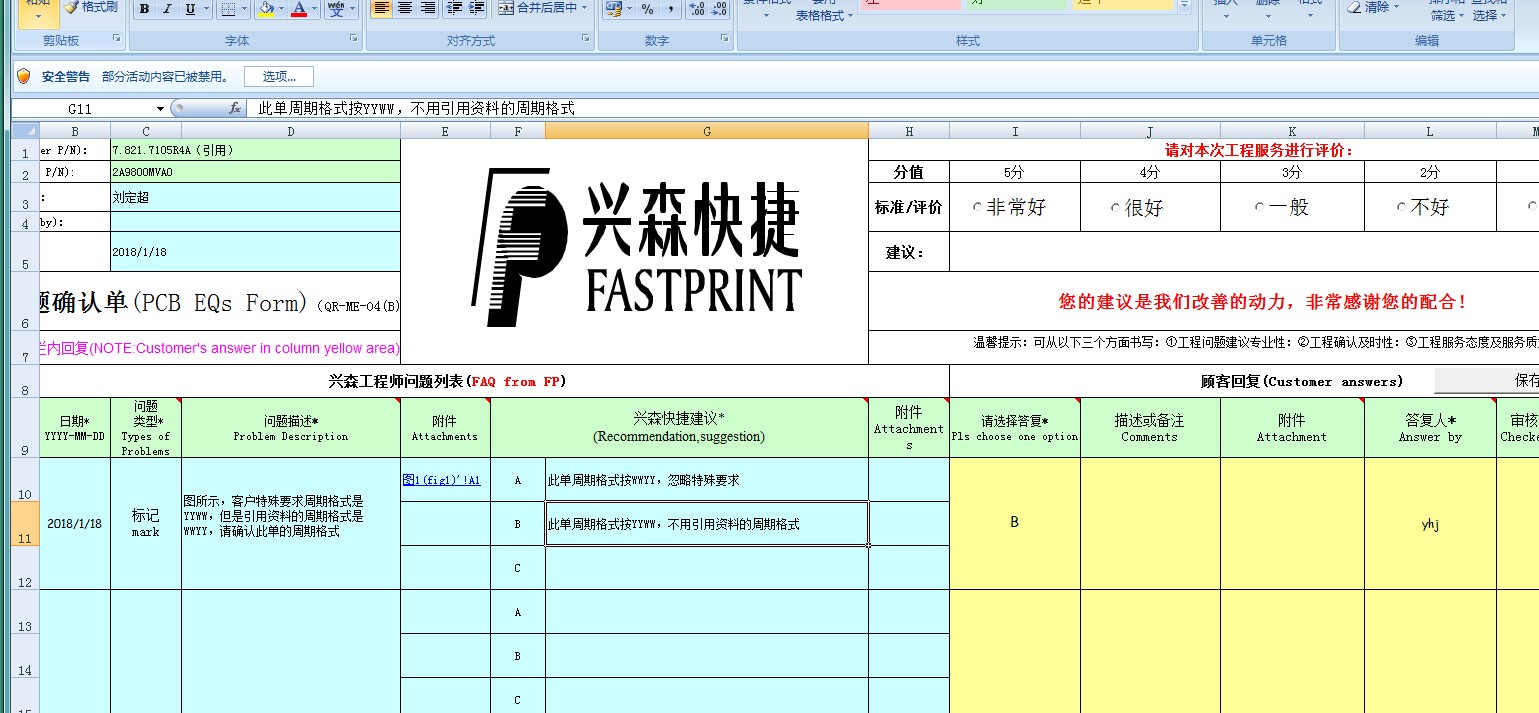Apply the comma style number format

(x=670, y=9)
